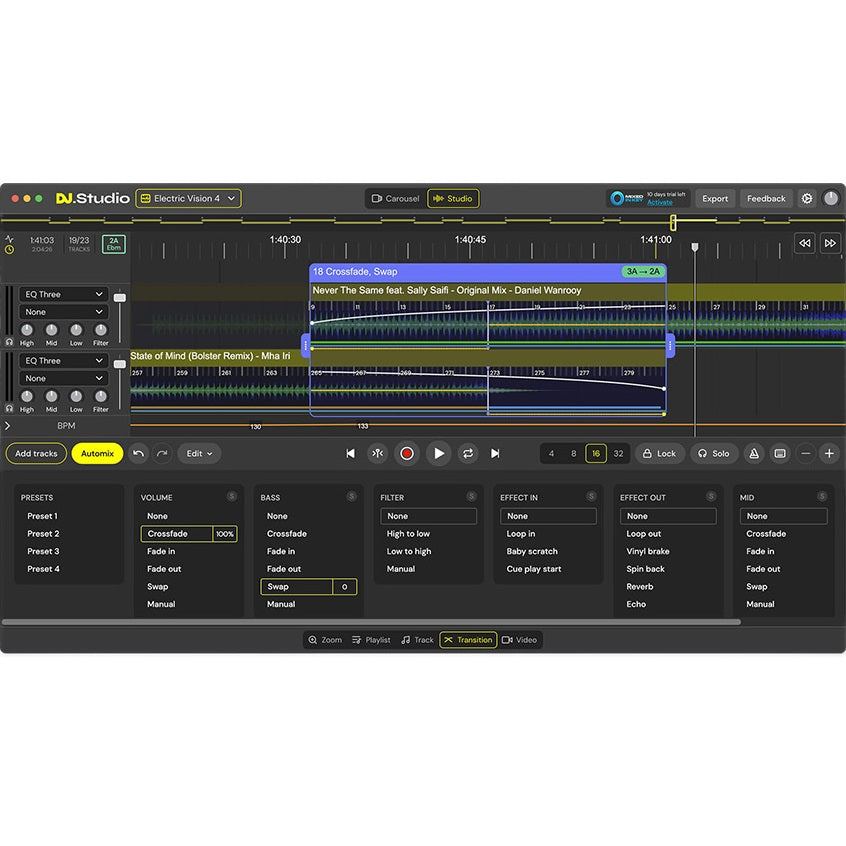Viewport: 846px width, 846px height.
Task: Click top track volume fader
Action: tap(120, 298)
